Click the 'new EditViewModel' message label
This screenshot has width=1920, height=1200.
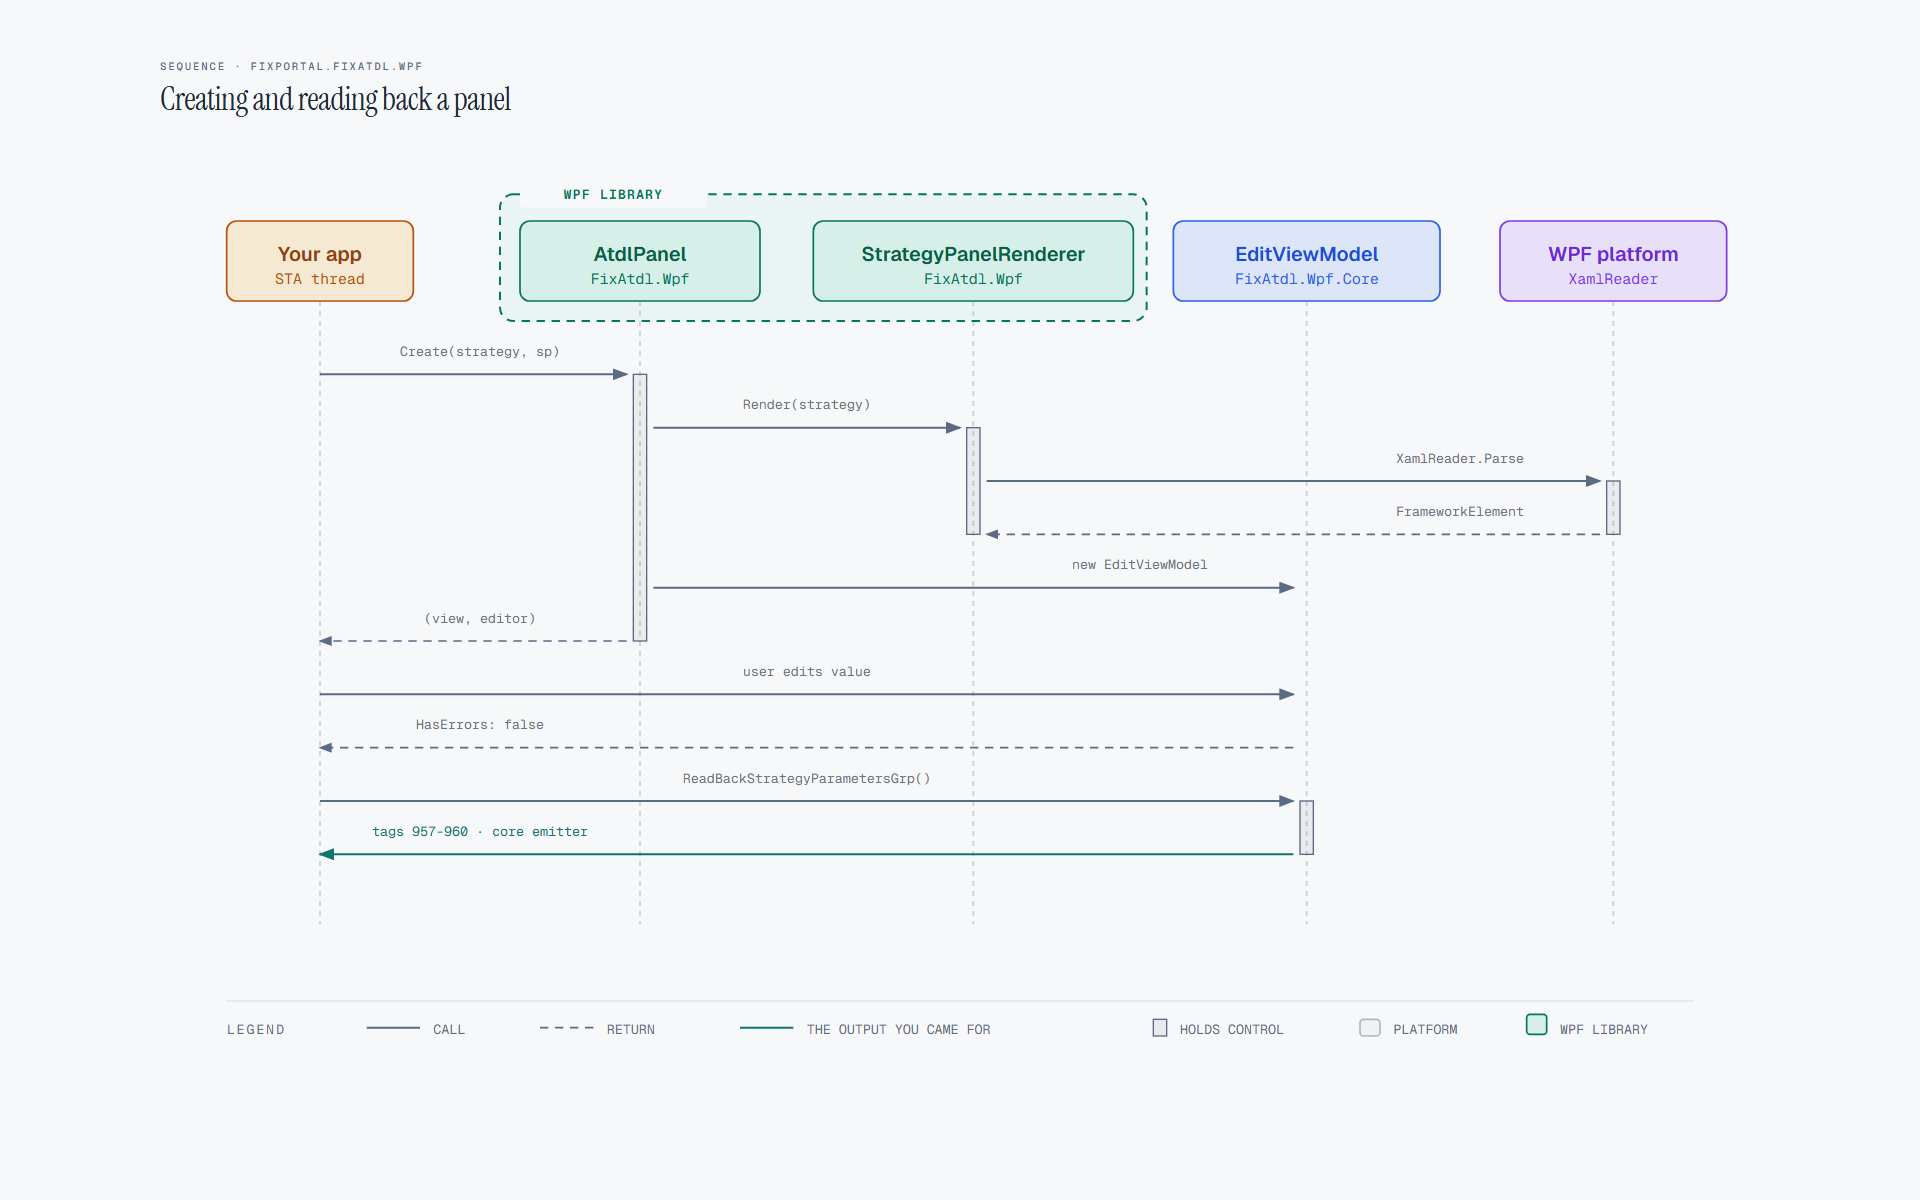[x=1140, y=565]
